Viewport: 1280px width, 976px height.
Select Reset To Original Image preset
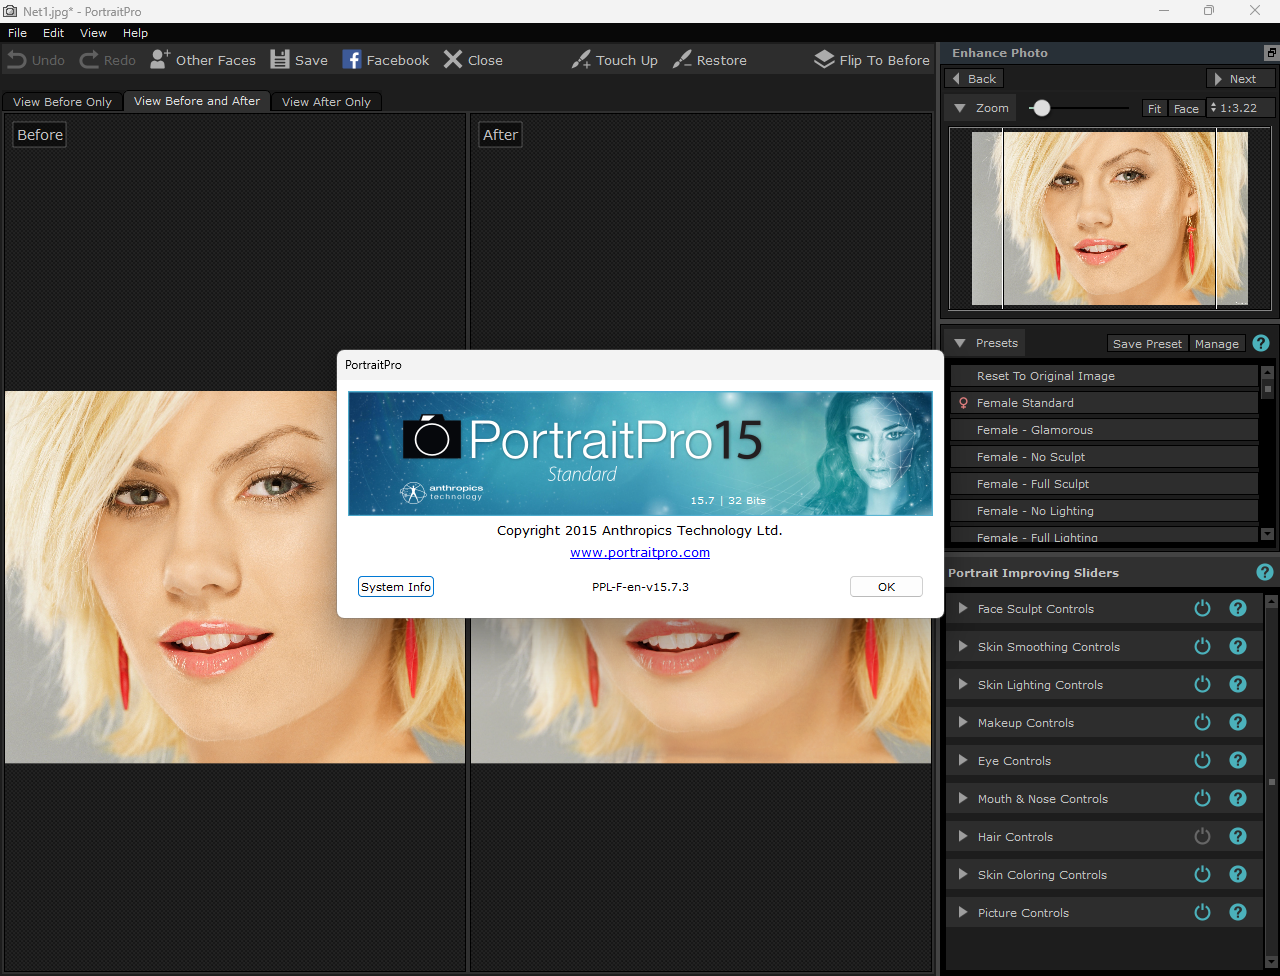pos(1104,376)
